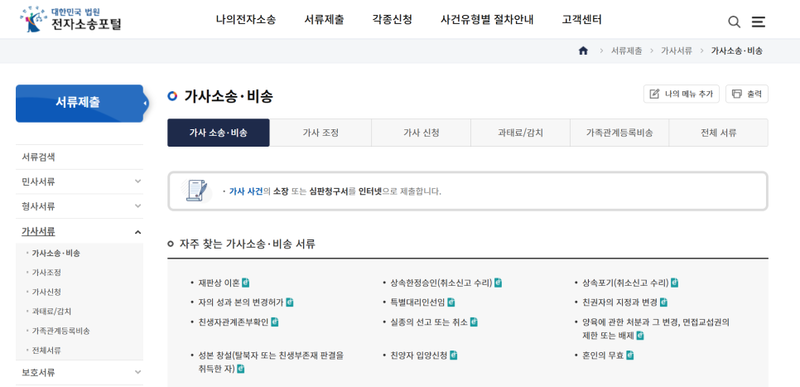The image size is (800, 387).
Task: Open the 실종의 선고 또는 취소 link
Action: [429, 322]
